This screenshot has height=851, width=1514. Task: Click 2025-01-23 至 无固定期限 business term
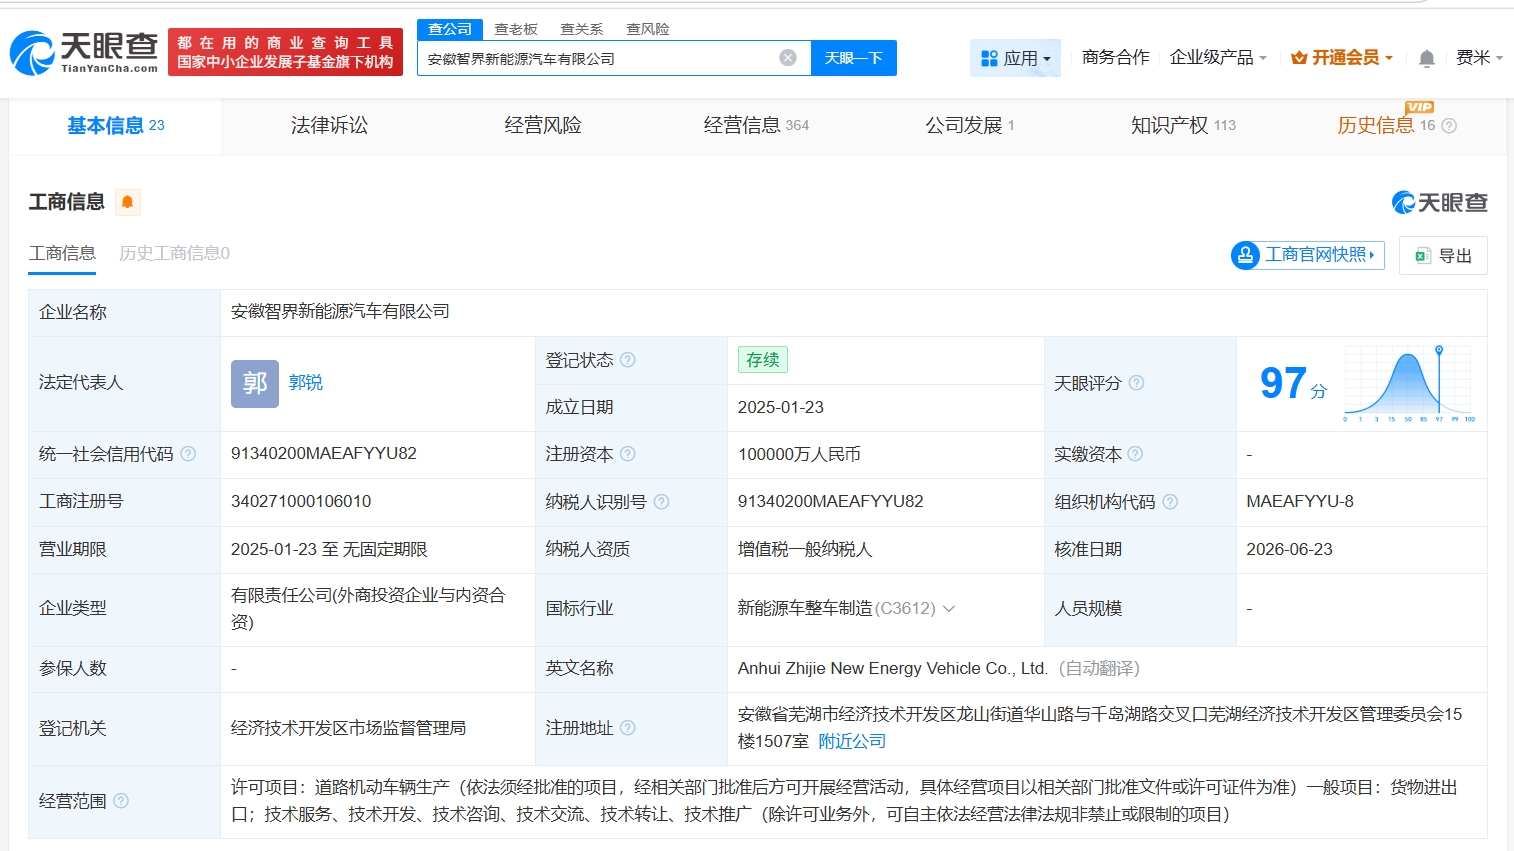pyautogui.click(x=329, y=550)
